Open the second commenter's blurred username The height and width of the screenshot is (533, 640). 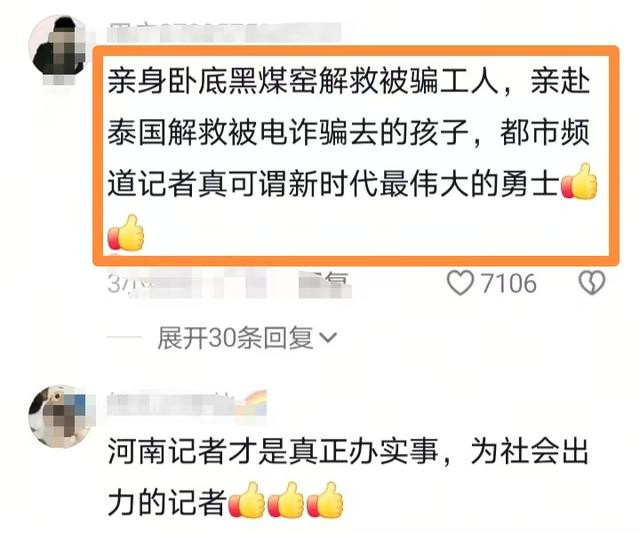coord(171,403)
